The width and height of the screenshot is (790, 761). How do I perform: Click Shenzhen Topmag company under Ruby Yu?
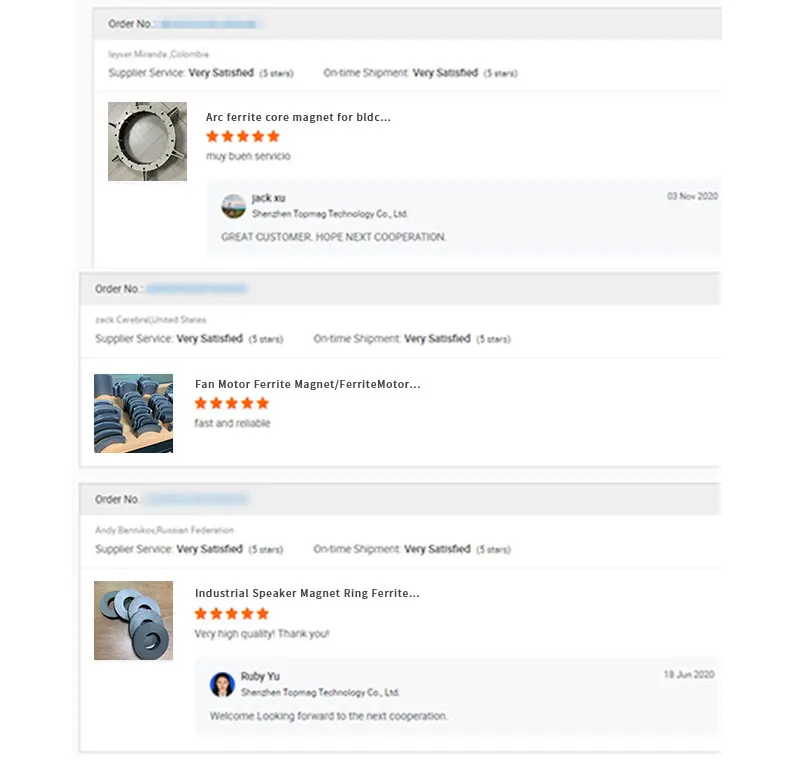320,692
